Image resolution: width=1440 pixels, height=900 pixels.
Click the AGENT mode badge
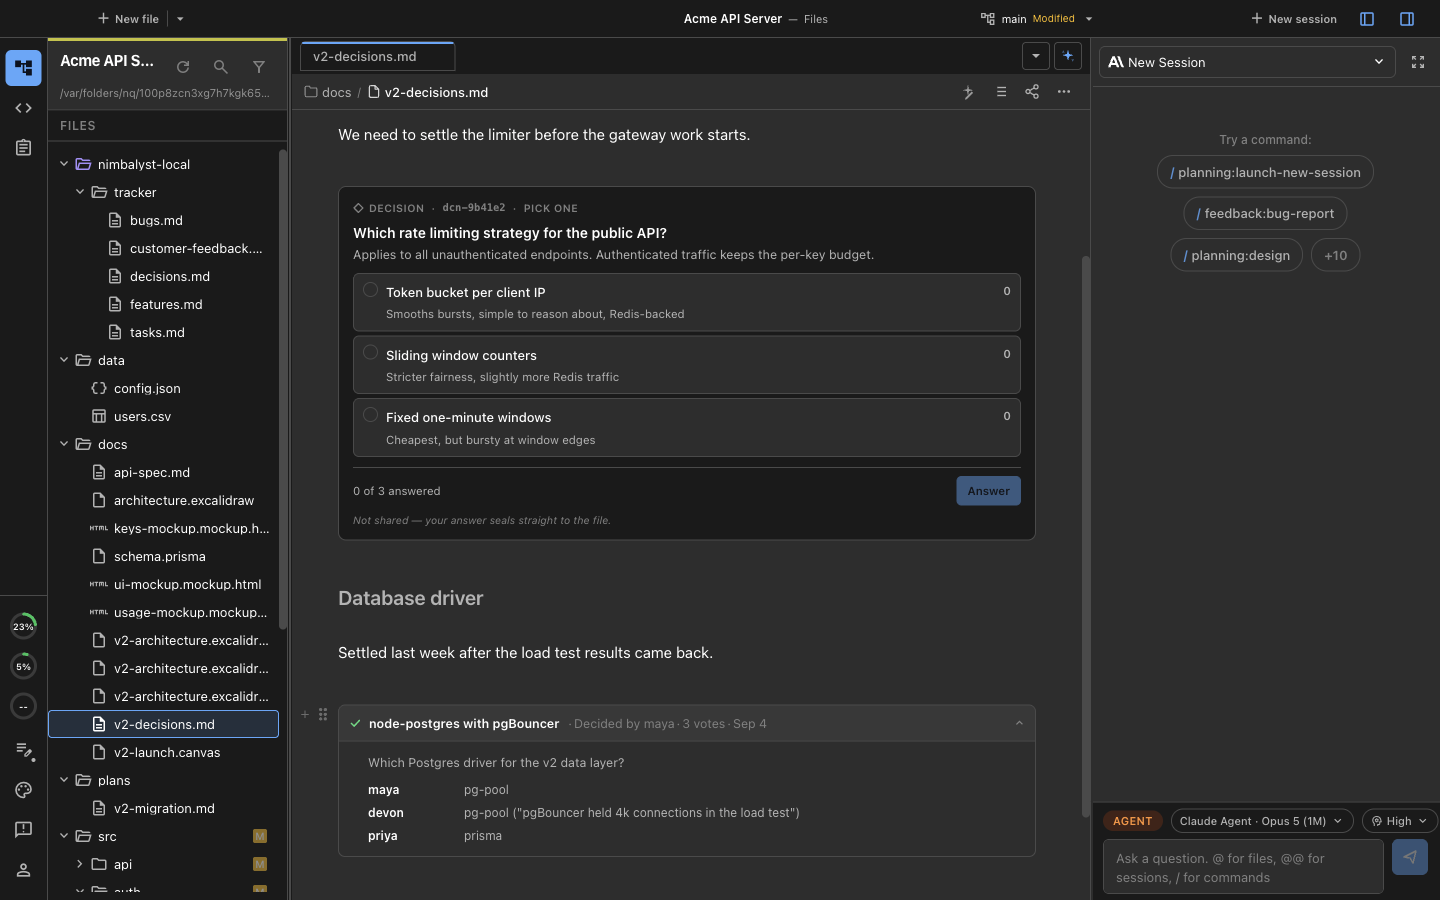pos(1132,821)
